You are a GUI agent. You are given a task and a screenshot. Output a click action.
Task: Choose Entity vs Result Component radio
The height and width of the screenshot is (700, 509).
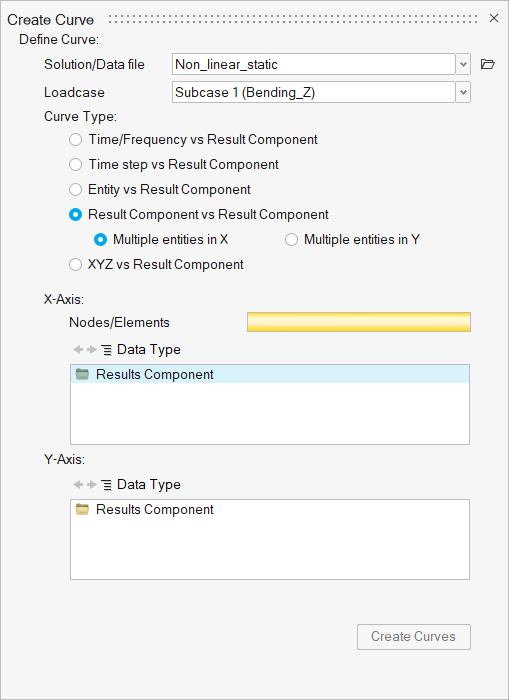tap(75, 190)
